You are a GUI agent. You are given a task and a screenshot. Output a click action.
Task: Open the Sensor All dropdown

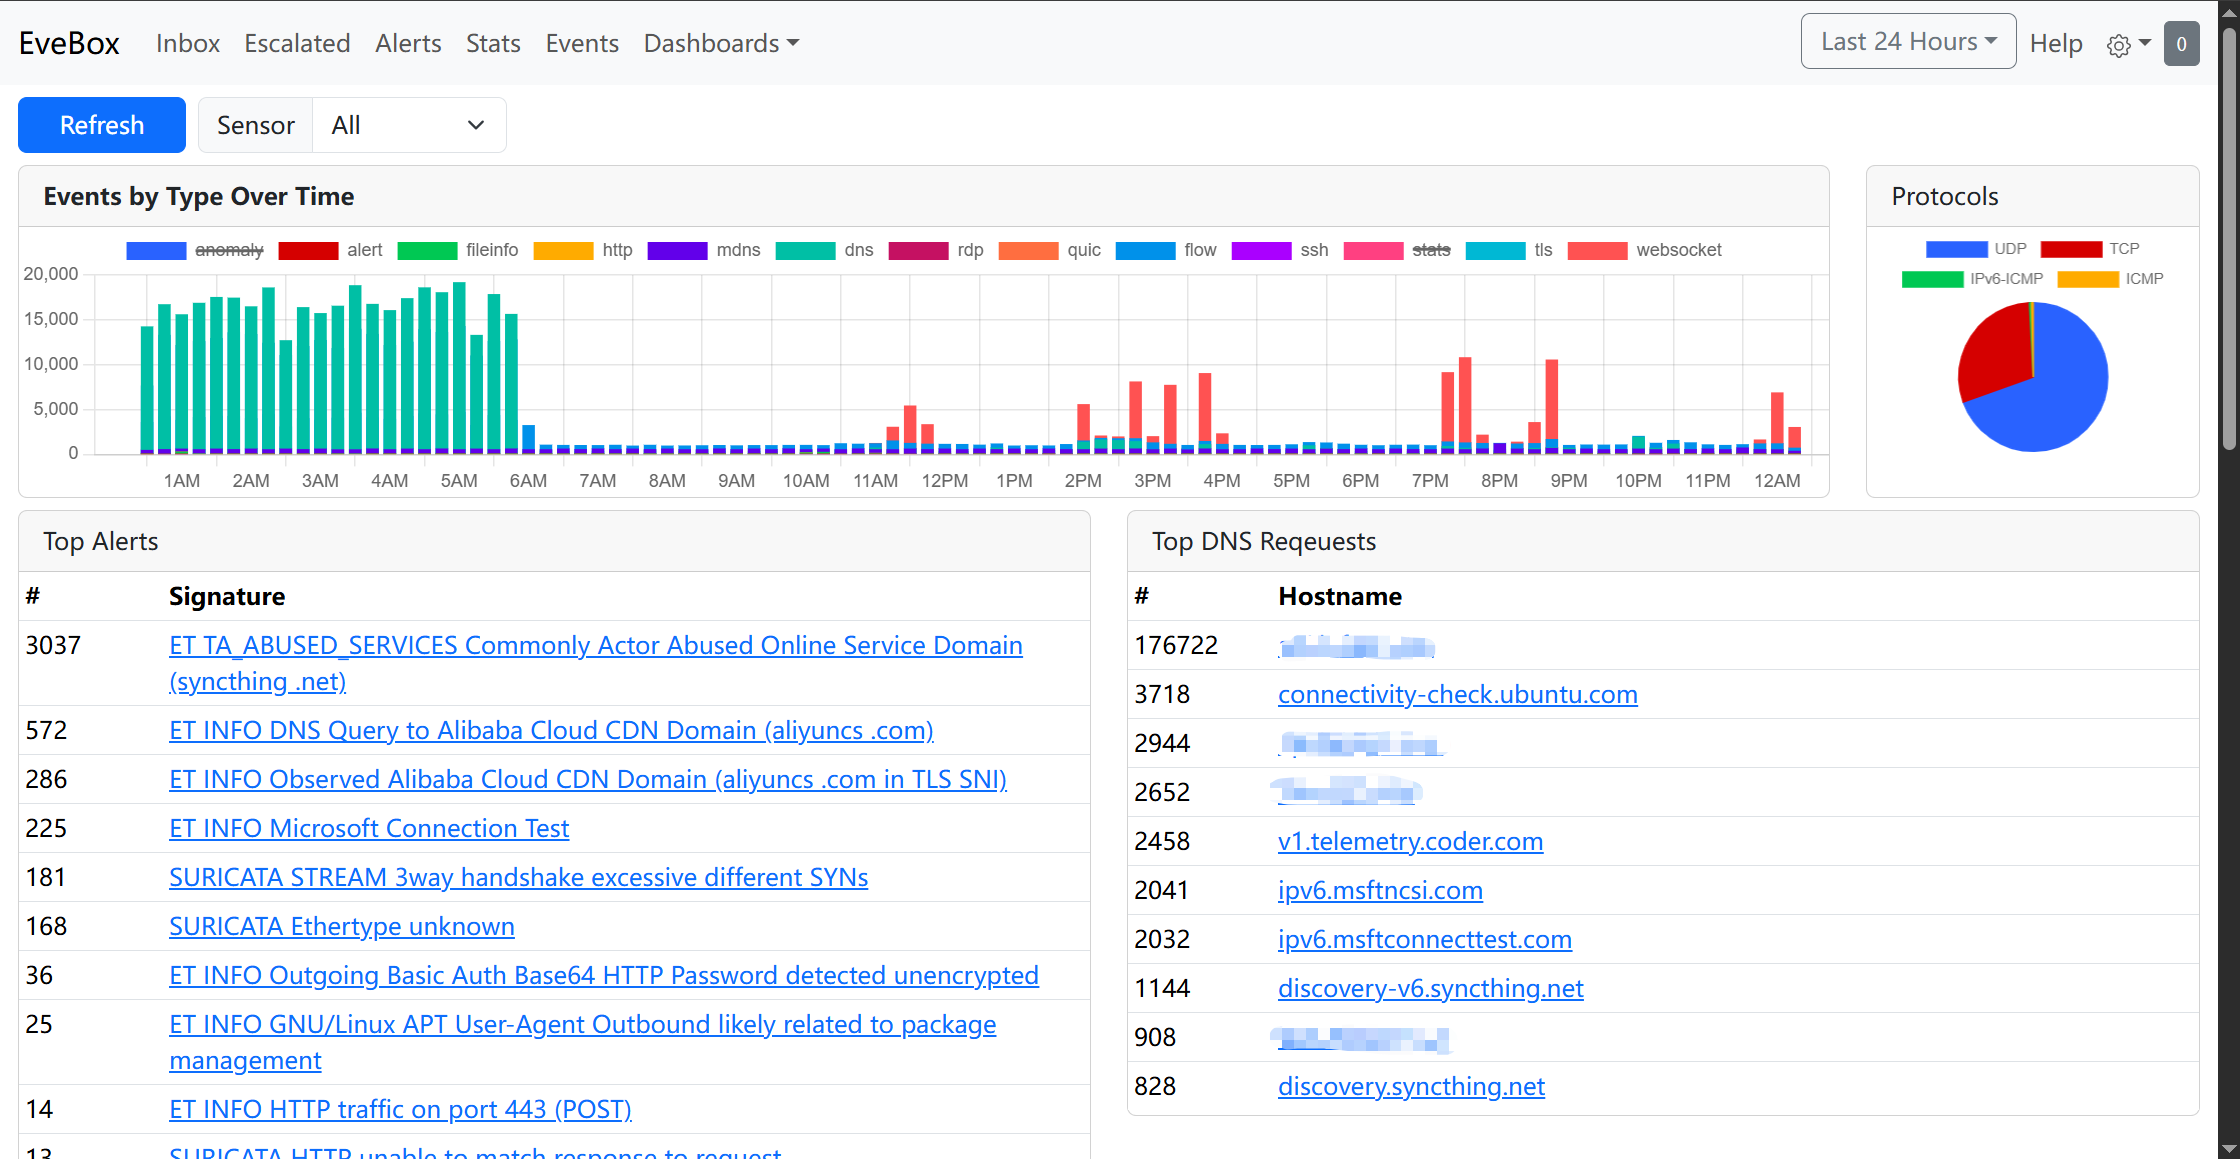tap(409, 125)
